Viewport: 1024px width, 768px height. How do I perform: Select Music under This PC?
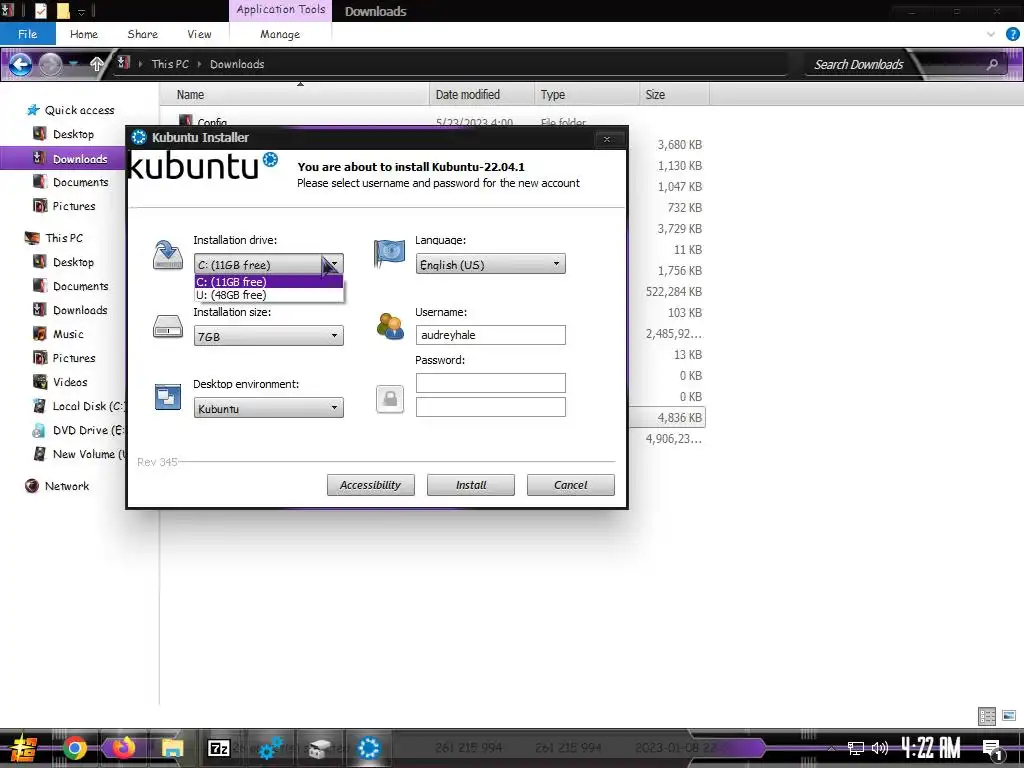(x=68, y=334)
